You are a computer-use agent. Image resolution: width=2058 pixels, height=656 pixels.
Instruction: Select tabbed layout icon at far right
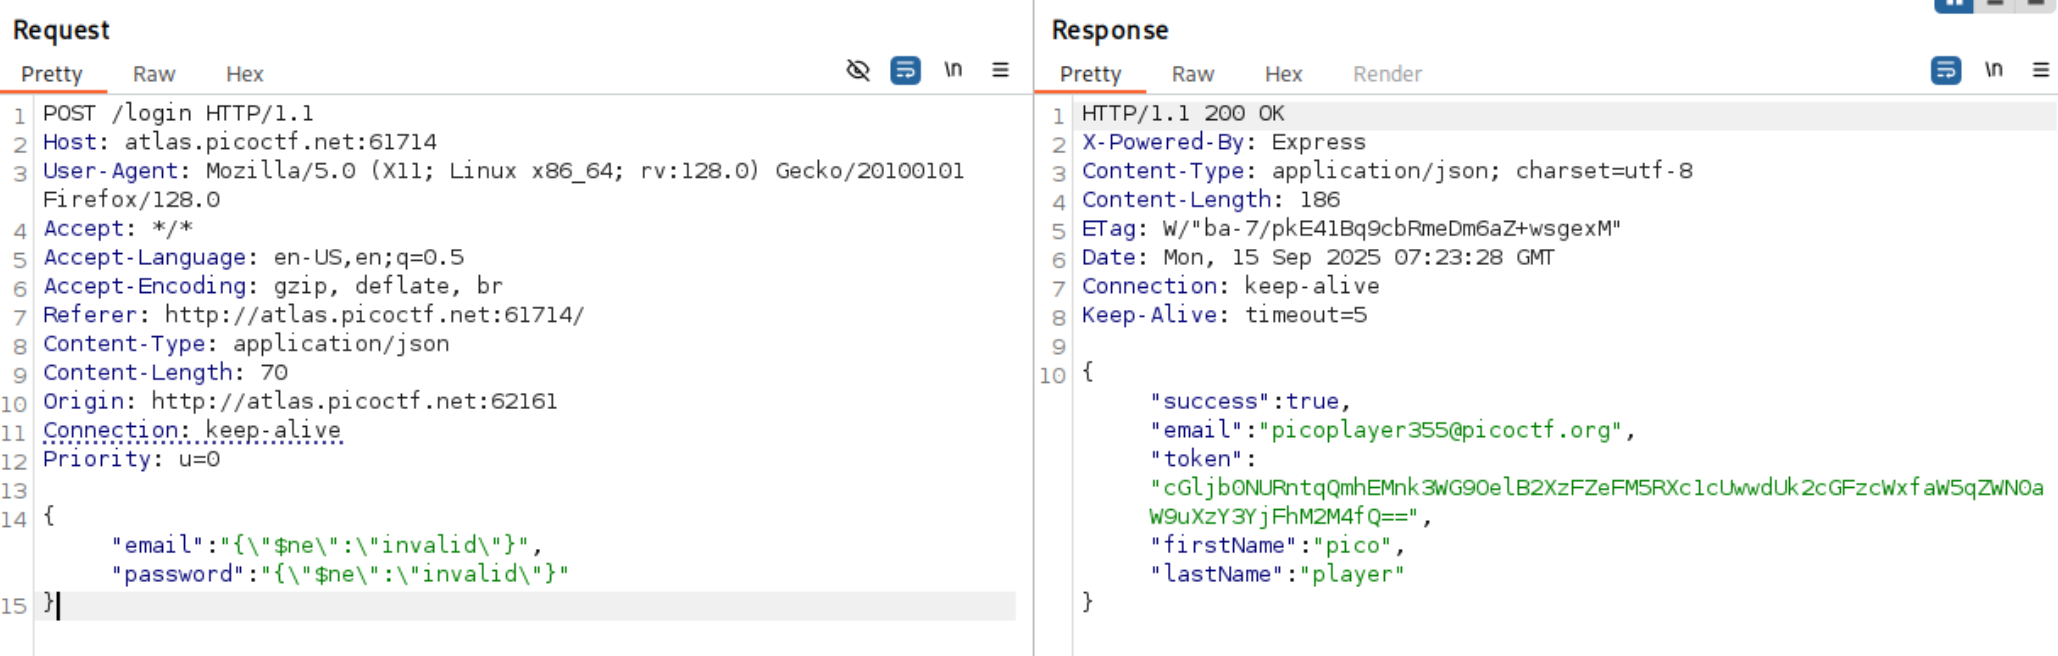2035,4
